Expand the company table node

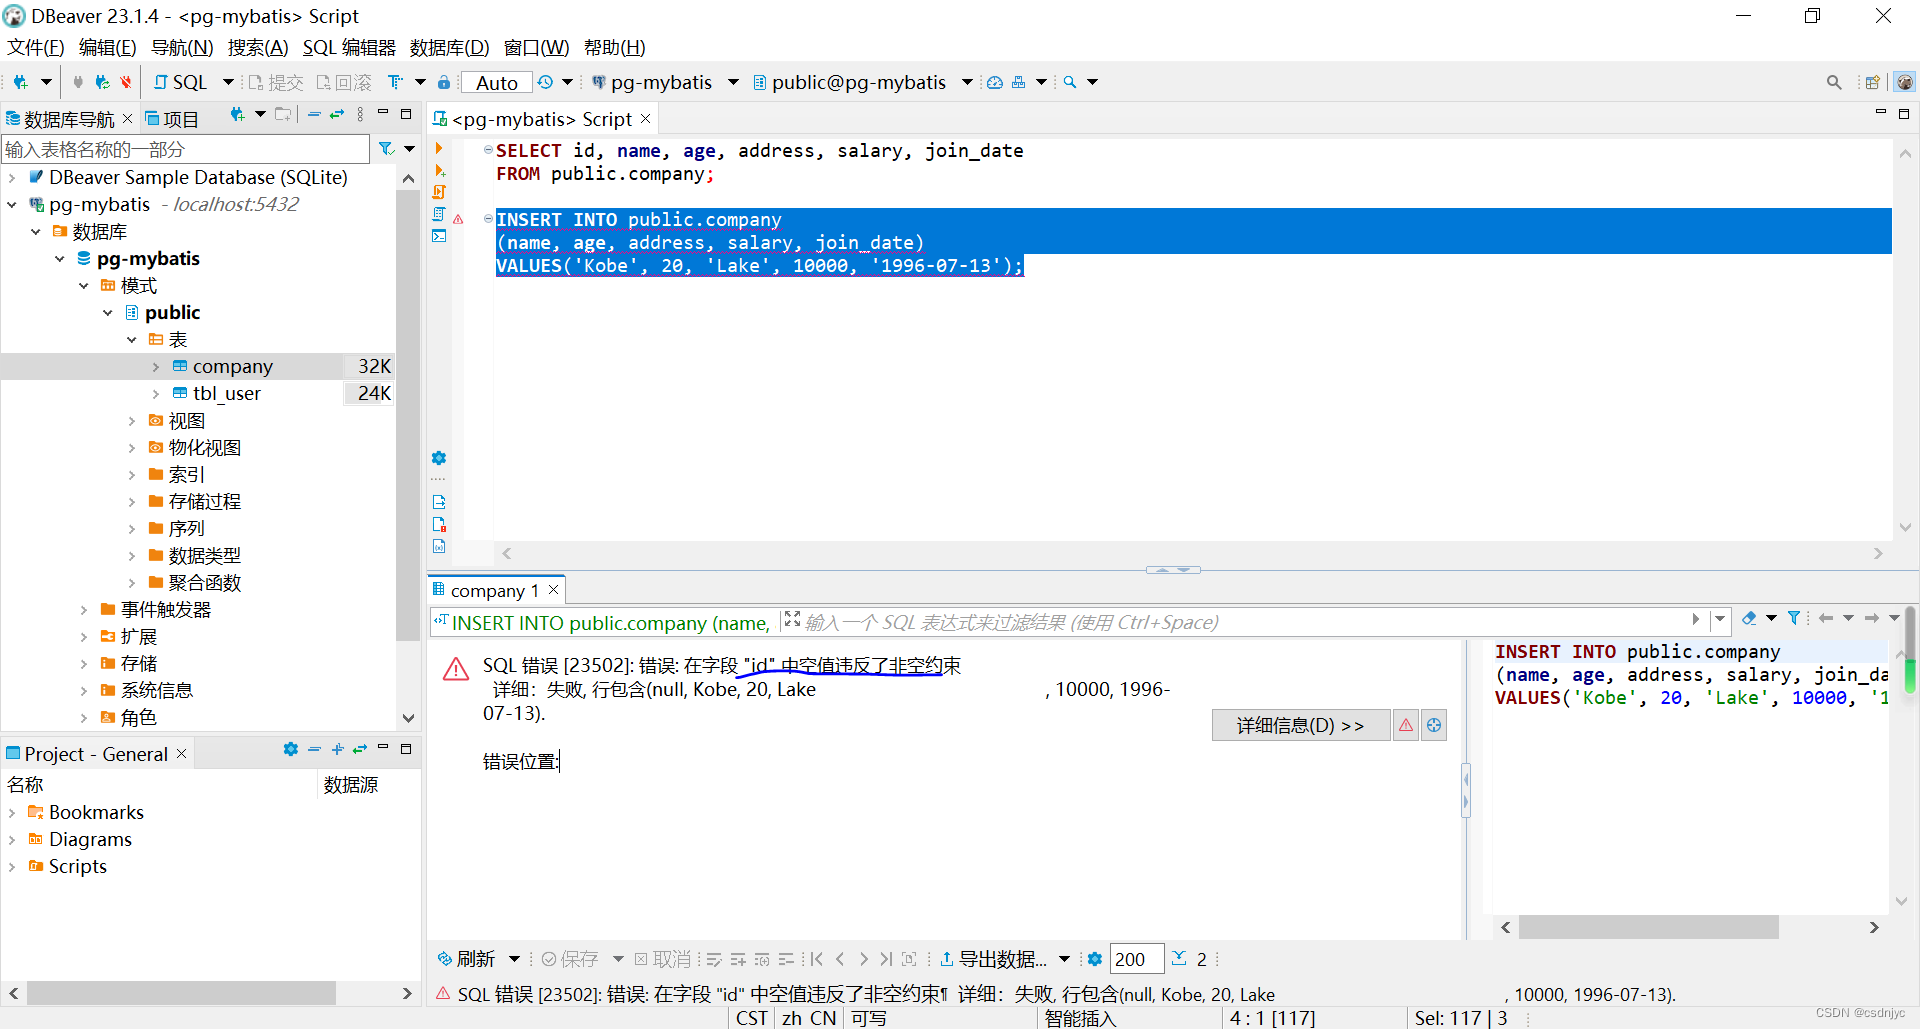(x=156, y=367)
